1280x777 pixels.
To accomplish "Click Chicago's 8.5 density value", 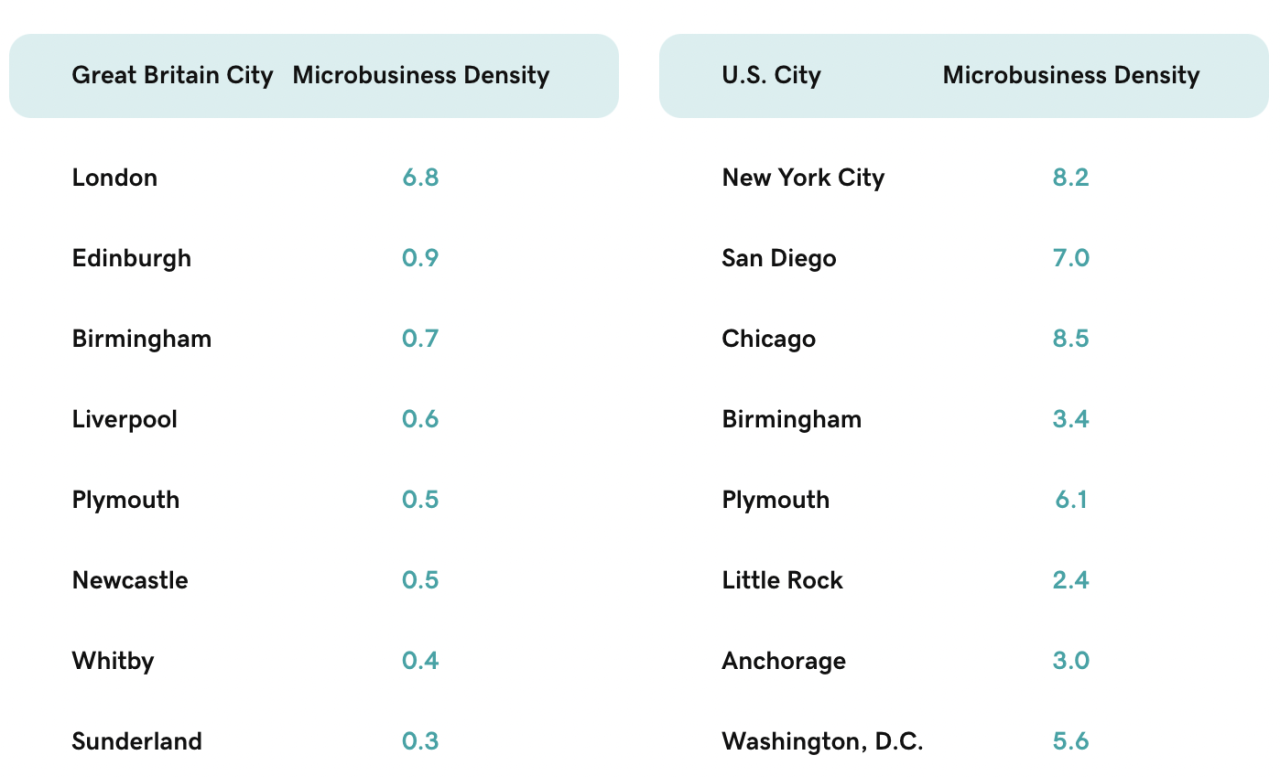I will [x=1071, y=339].
